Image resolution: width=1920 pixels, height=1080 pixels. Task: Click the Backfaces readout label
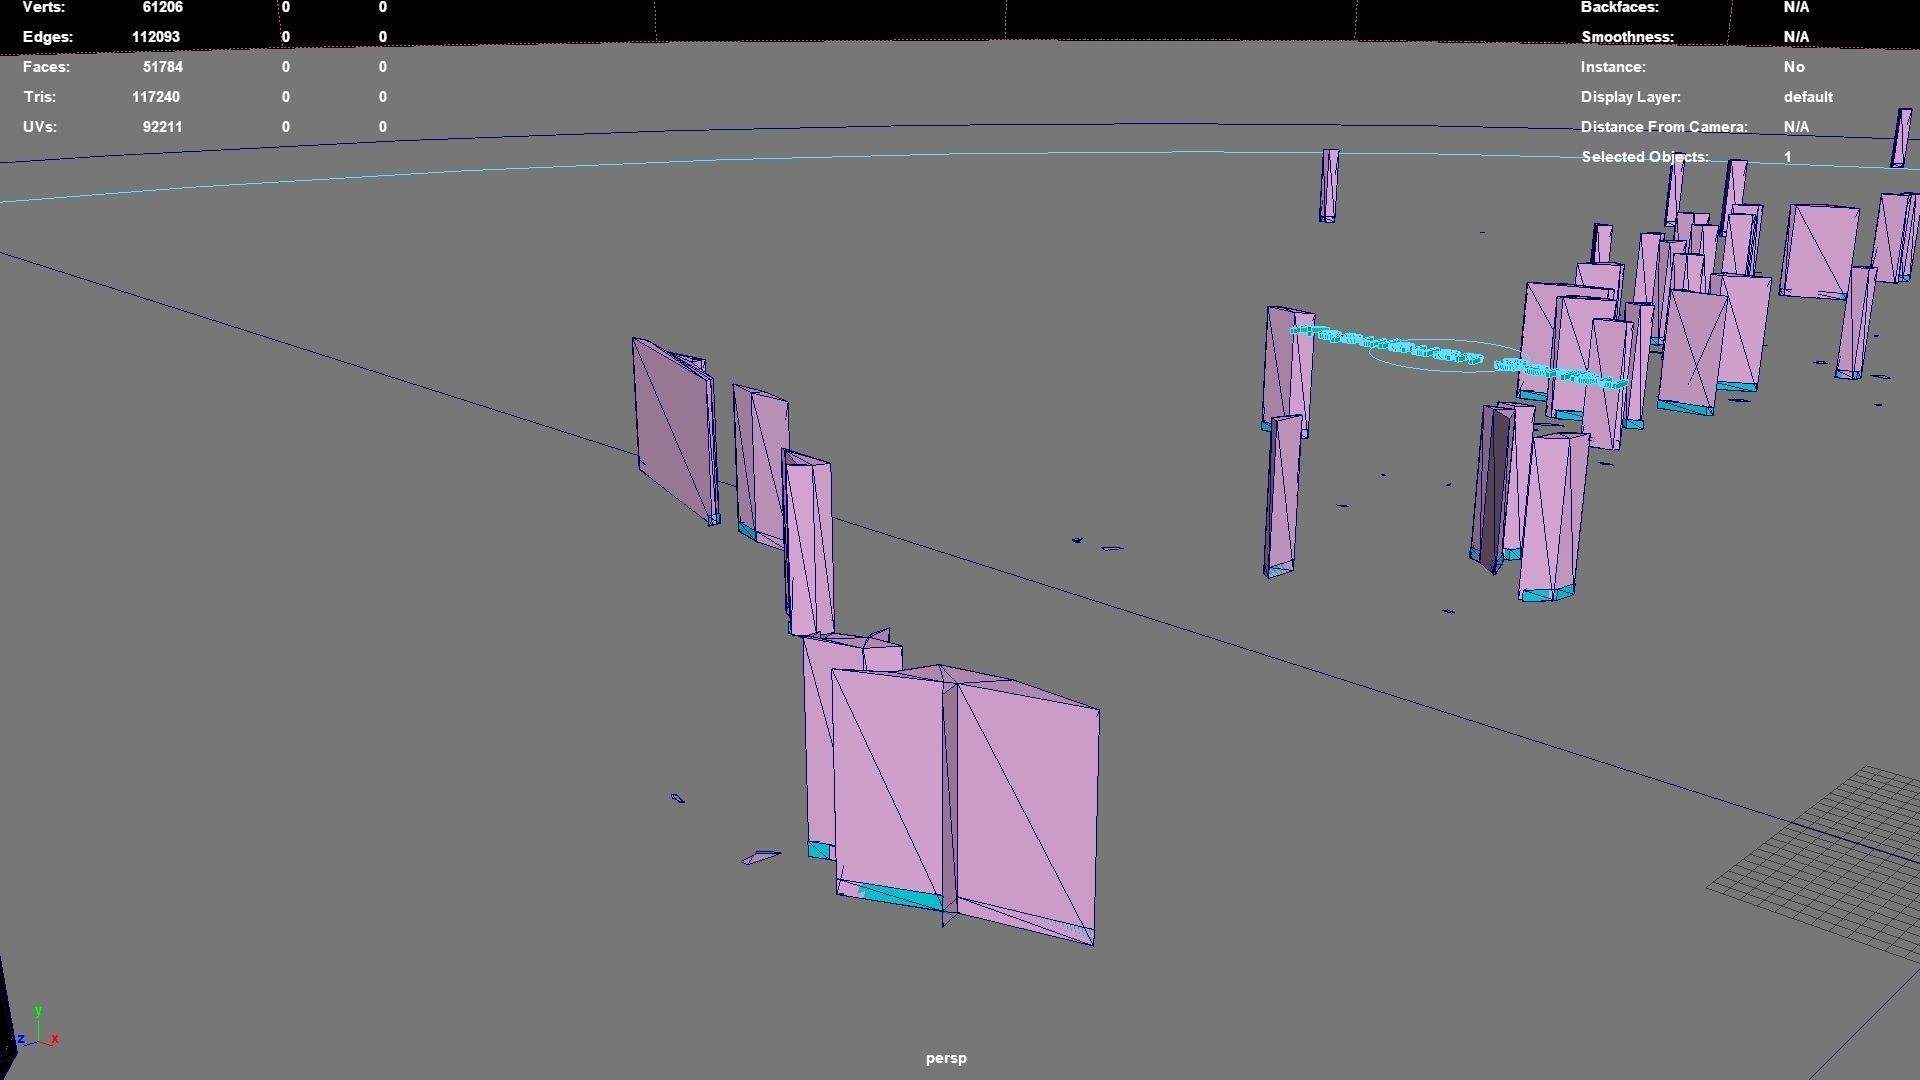click(x=1619, y=7)
